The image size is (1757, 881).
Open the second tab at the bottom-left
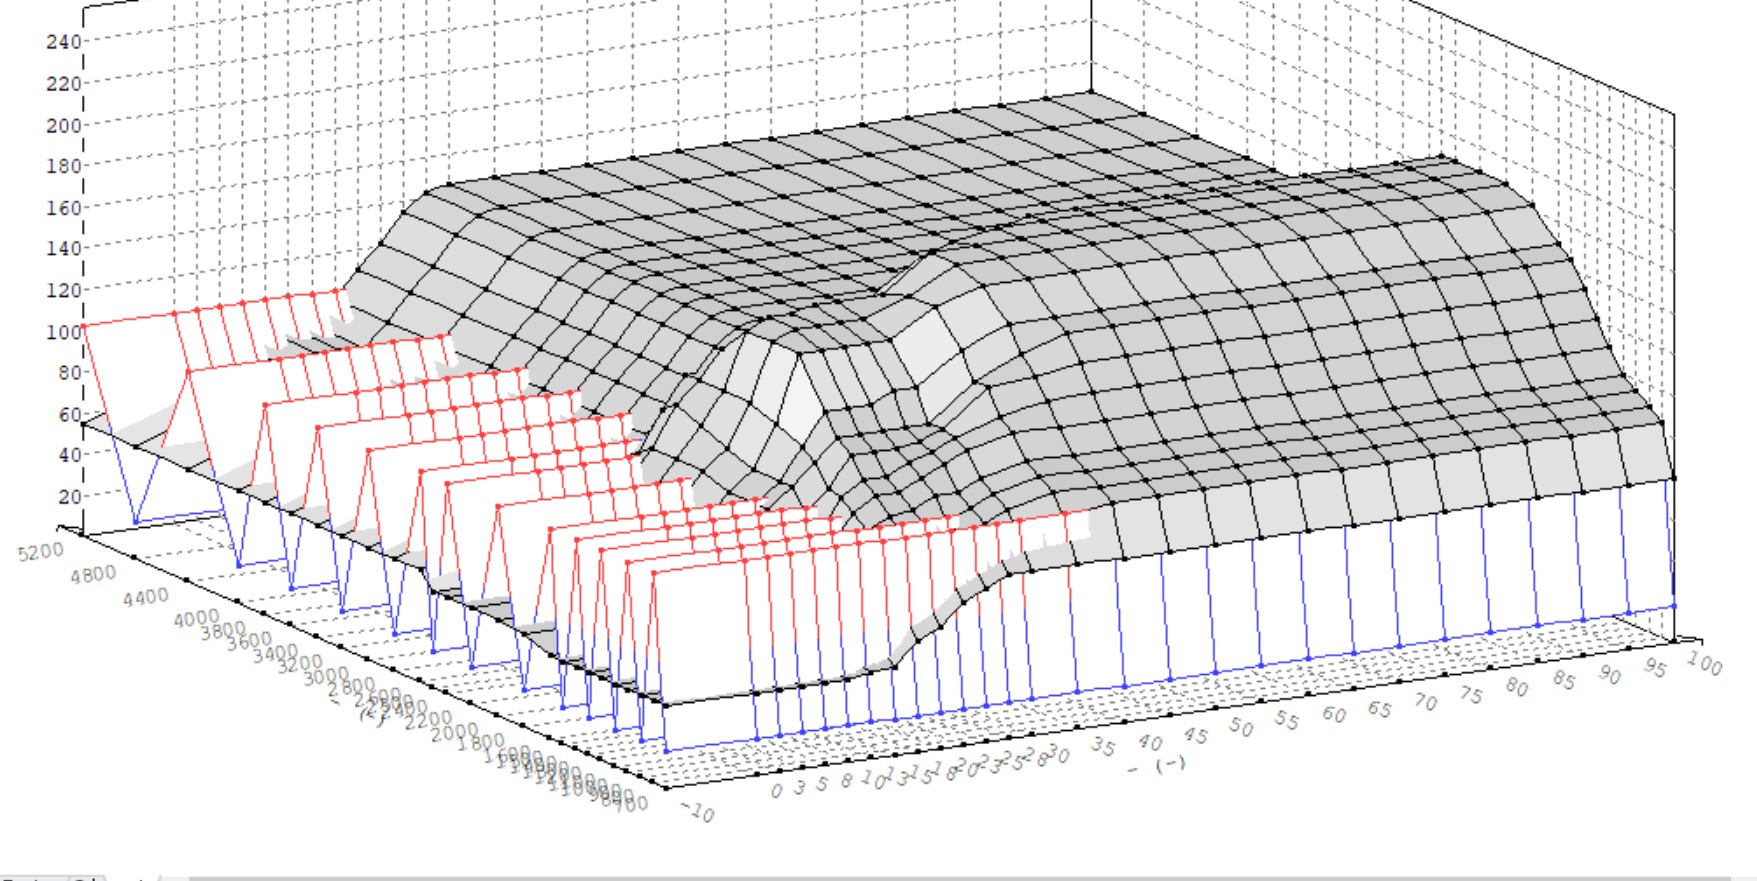(88, 877)
